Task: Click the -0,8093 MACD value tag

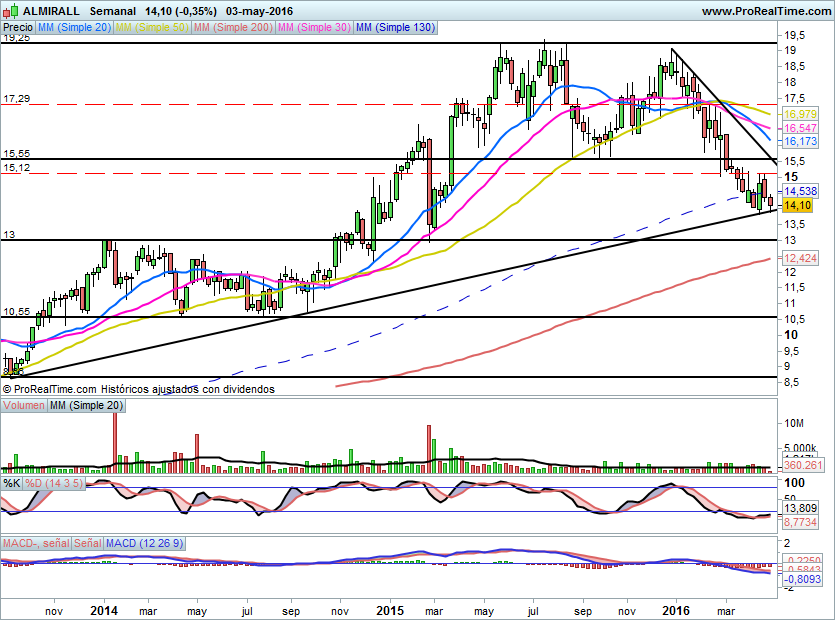Action: pos(801,579)
